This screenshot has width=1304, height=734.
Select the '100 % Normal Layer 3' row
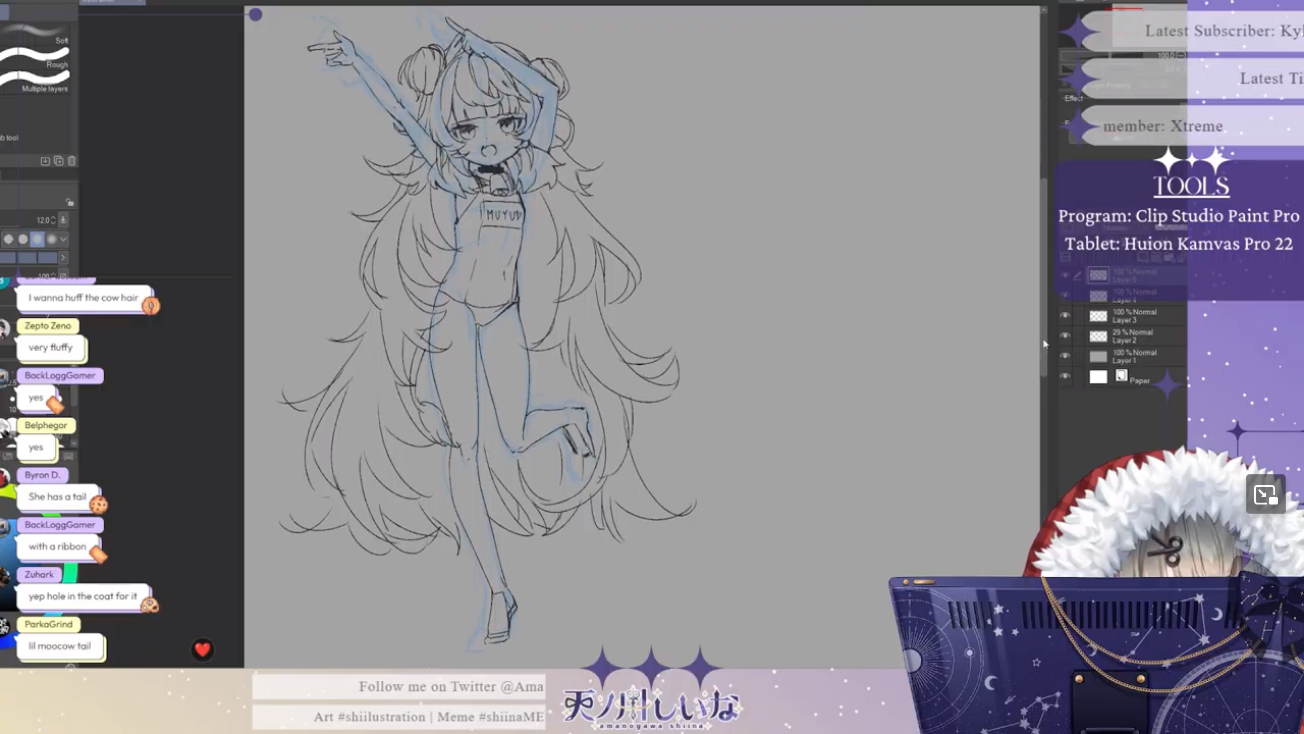pos(1122,316)
